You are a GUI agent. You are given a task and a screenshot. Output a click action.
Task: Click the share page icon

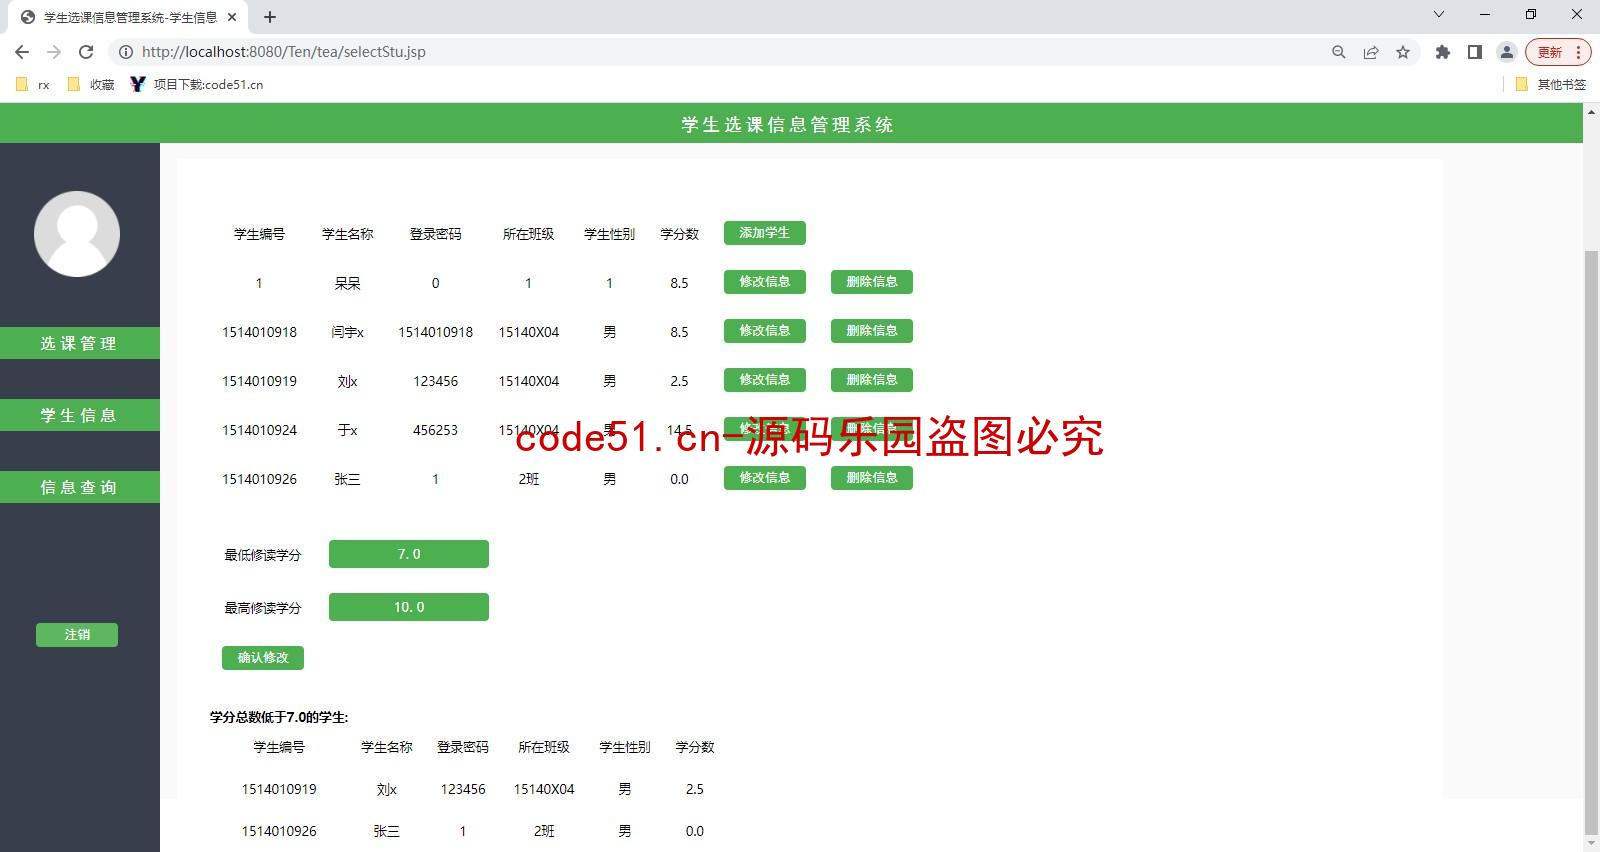point(1371,52)
